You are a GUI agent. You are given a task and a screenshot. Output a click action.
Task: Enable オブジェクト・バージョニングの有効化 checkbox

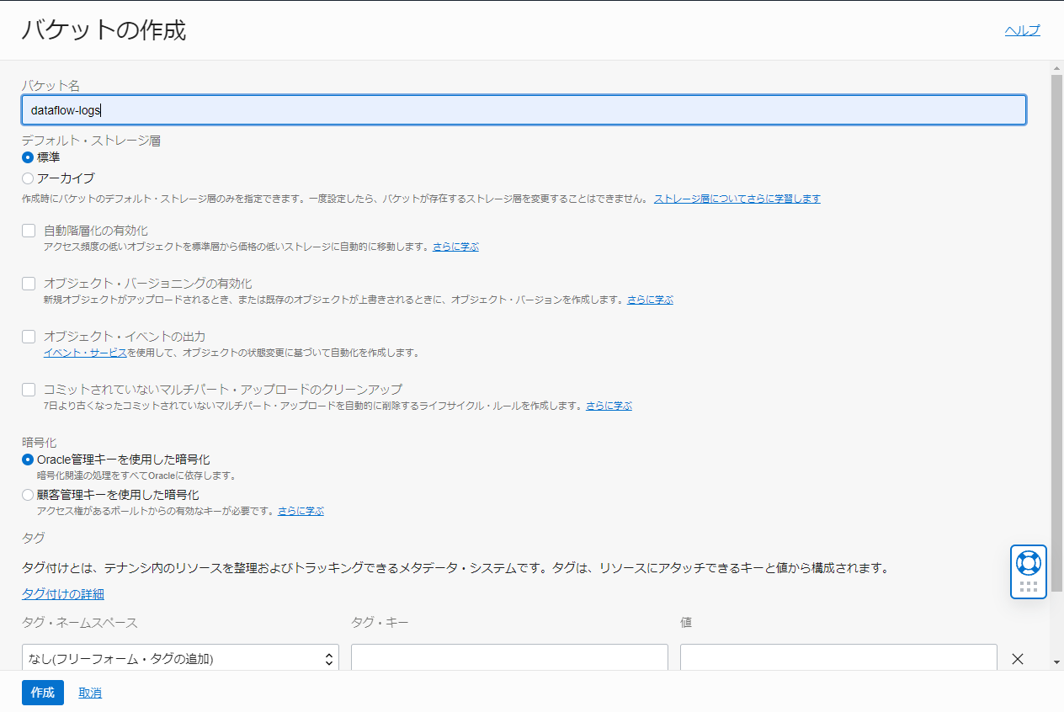click(x=29, y=284)
